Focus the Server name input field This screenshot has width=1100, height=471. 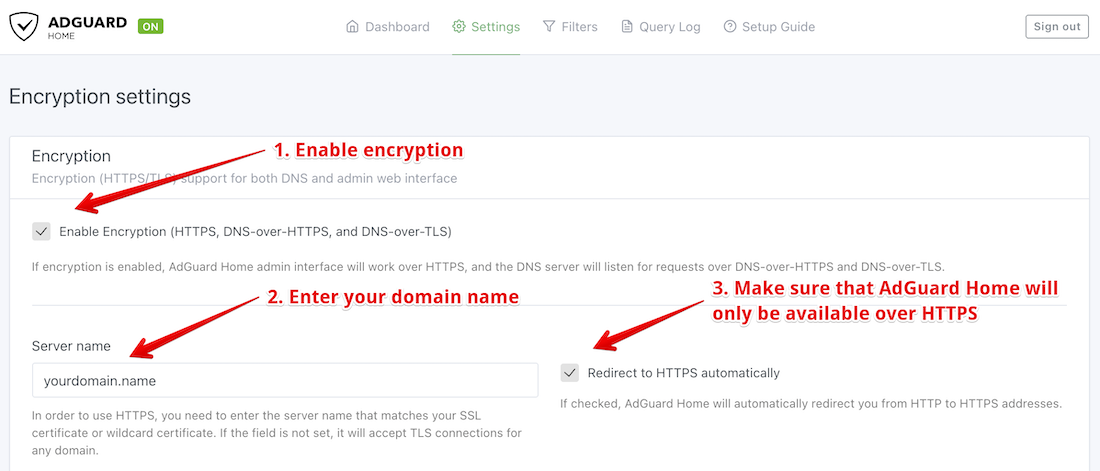click(285, 380)
